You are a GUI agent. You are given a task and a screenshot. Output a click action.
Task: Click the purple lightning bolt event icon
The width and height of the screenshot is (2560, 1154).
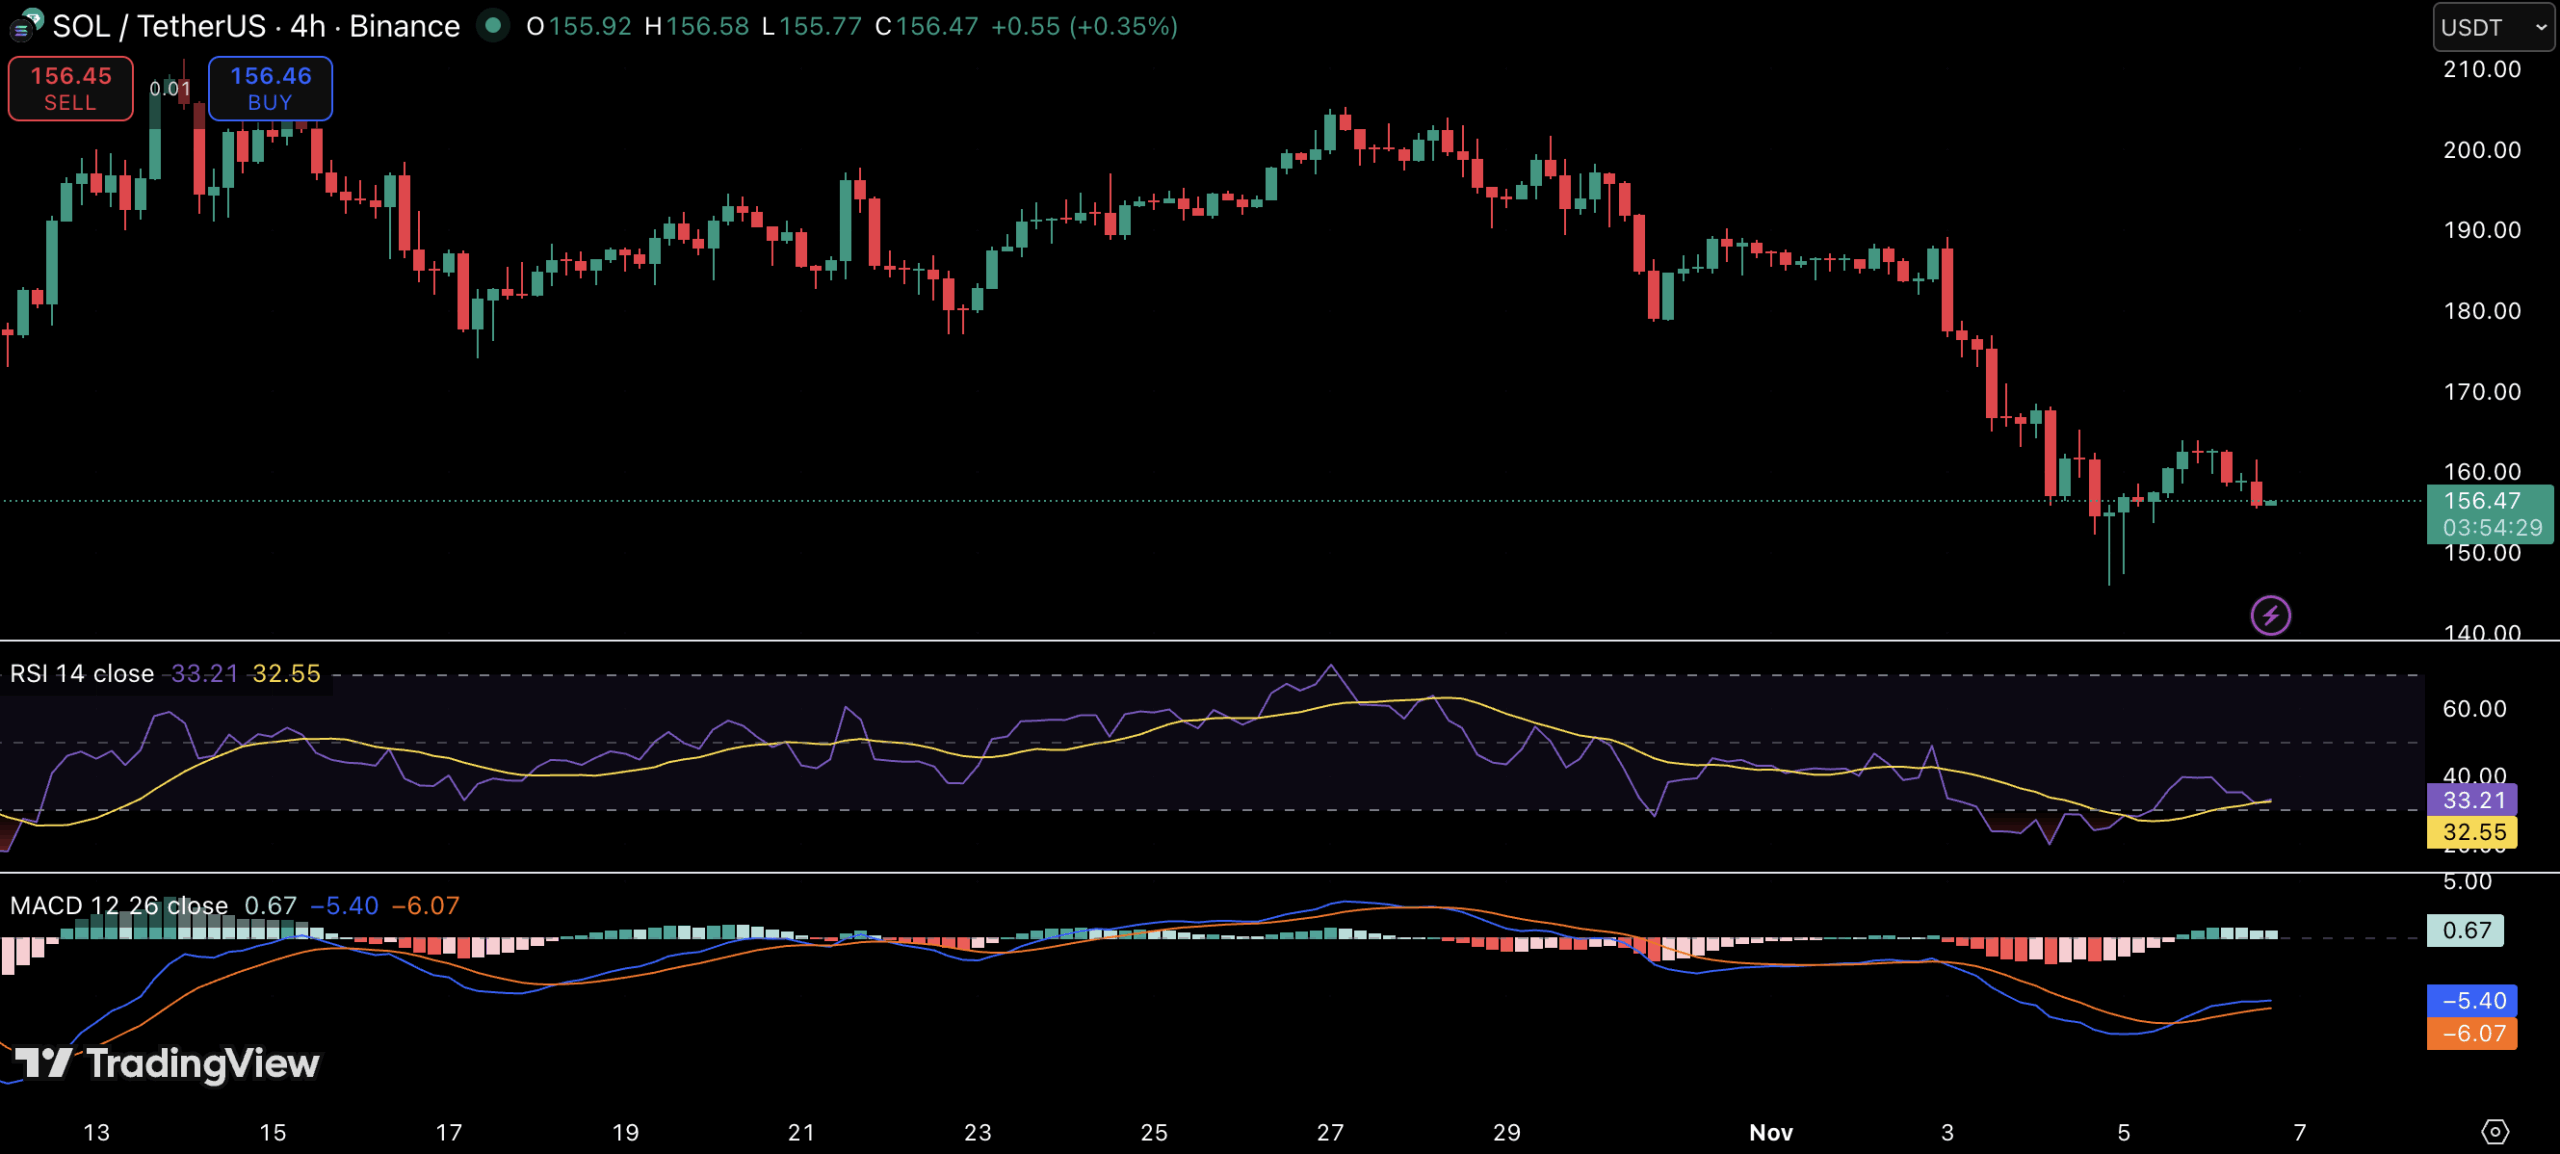(2270, 615)
